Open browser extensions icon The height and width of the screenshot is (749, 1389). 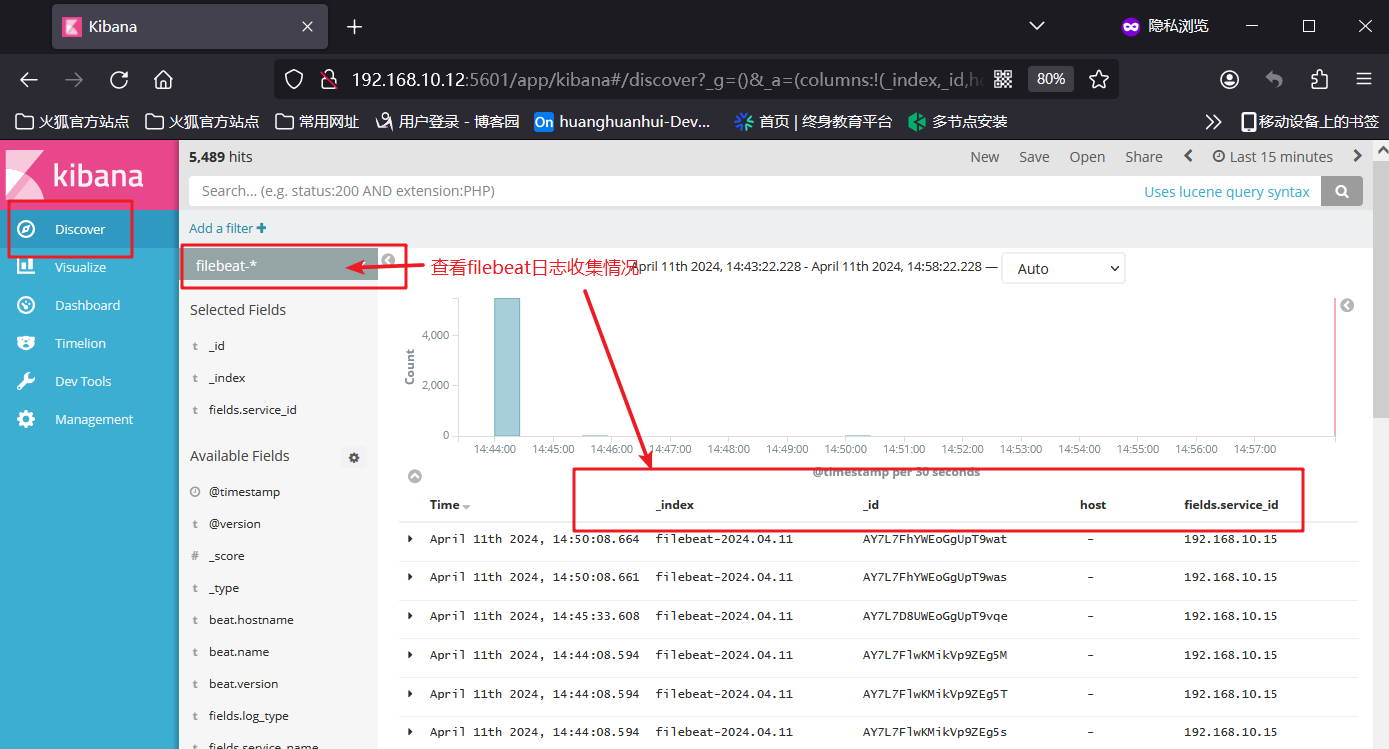1319,79
